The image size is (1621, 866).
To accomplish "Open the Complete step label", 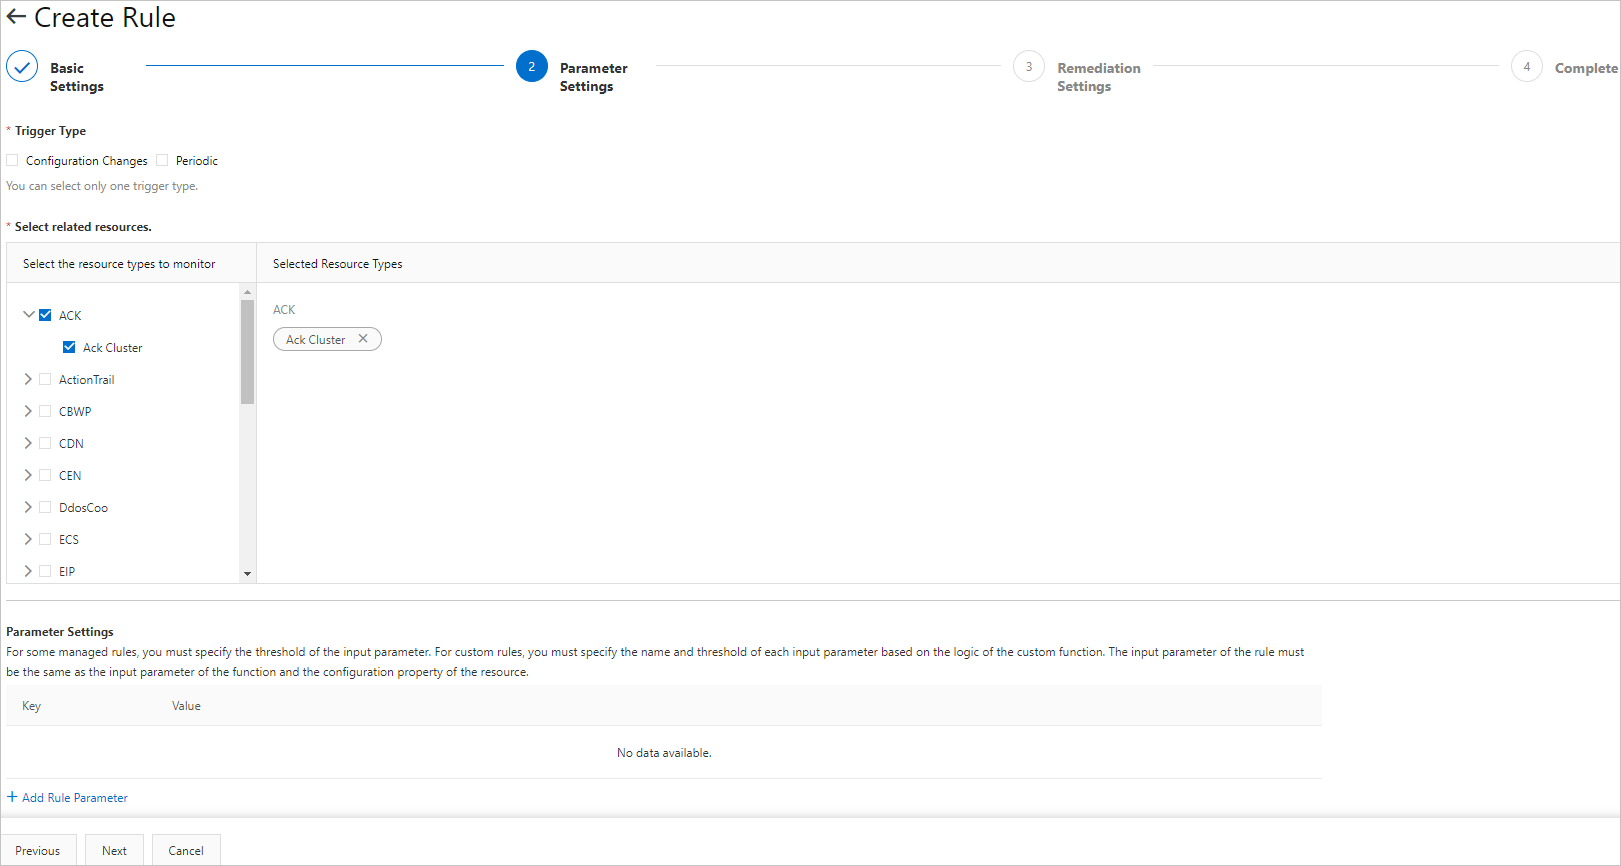I will pos(1586,68).
